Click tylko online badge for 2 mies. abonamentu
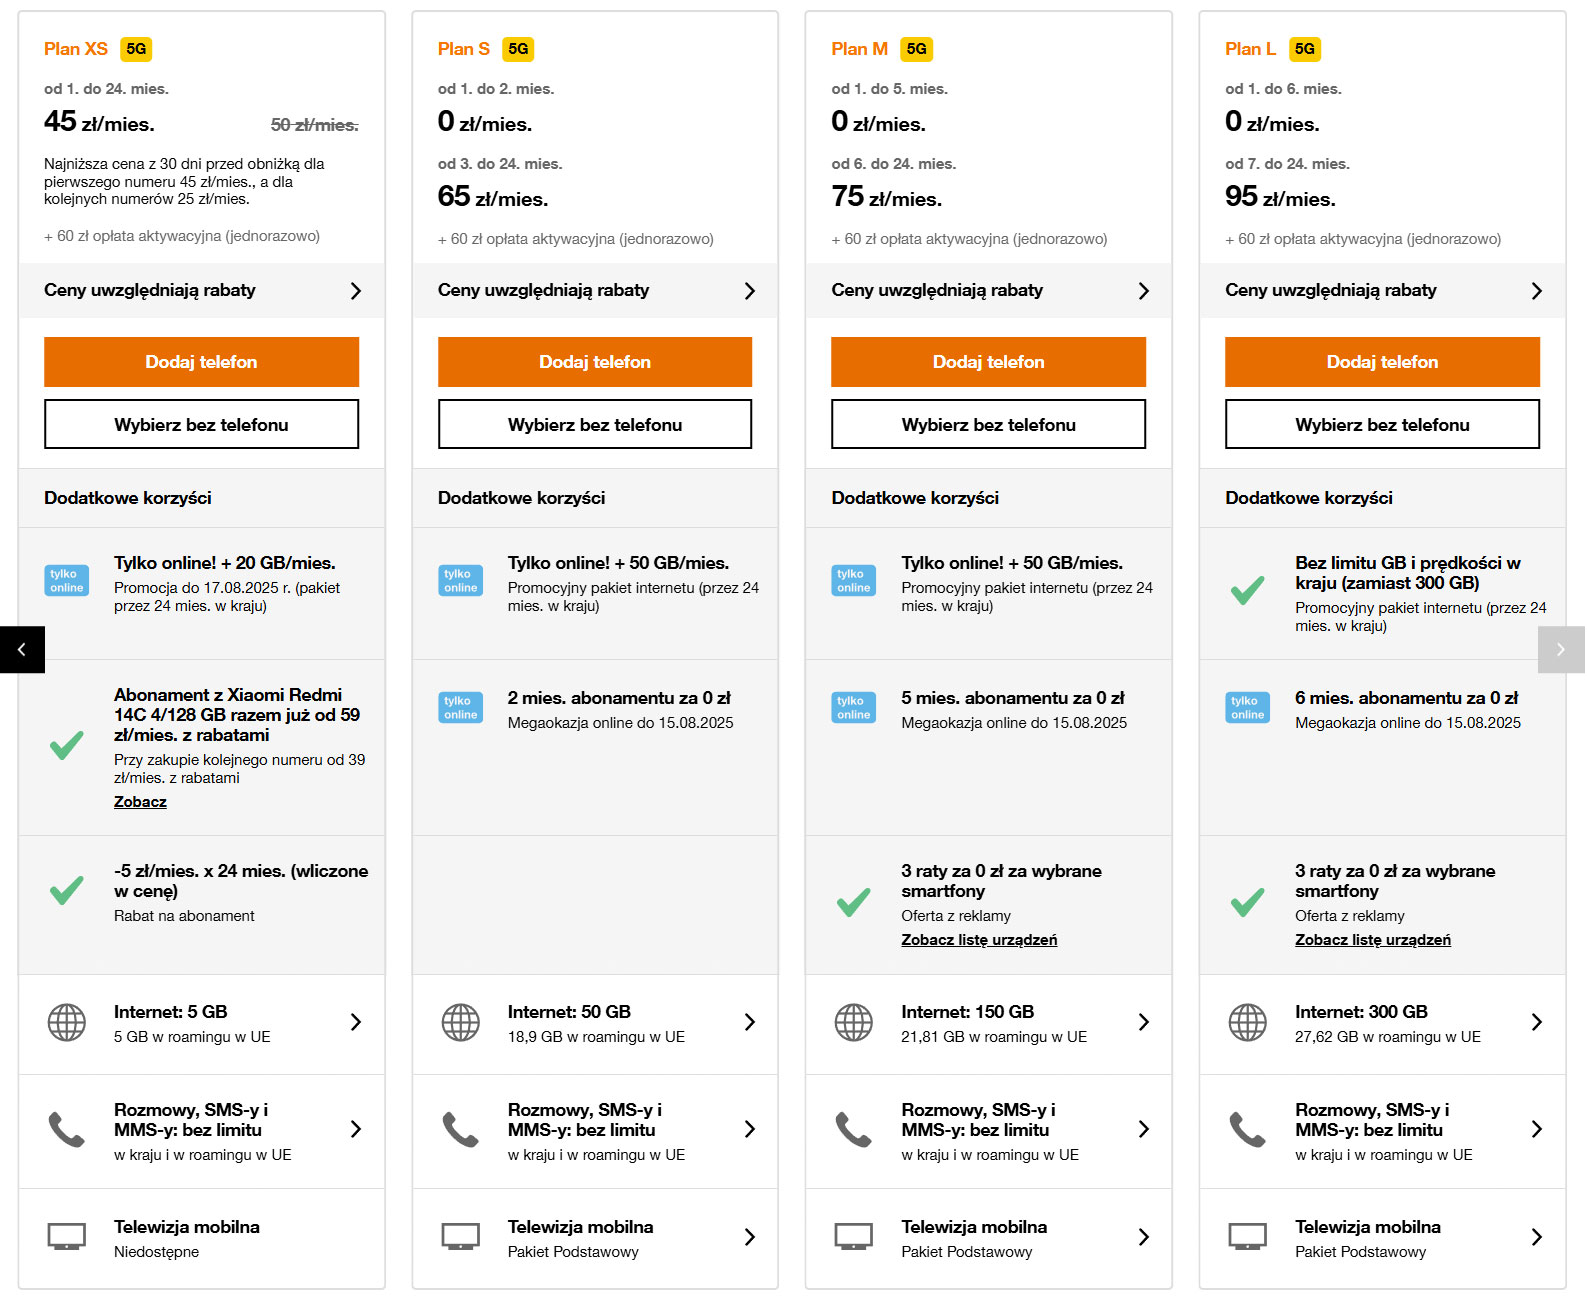 460,708
